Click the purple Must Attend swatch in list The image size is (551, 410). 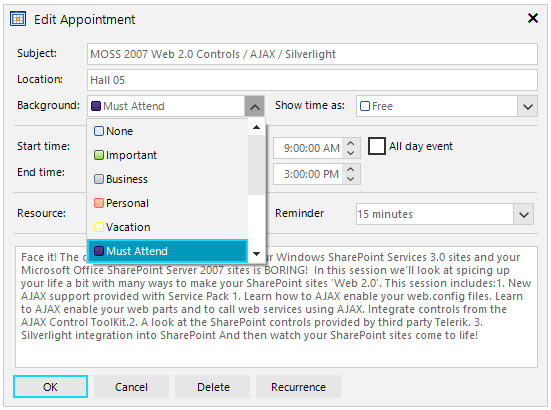[x=99, y=251]
